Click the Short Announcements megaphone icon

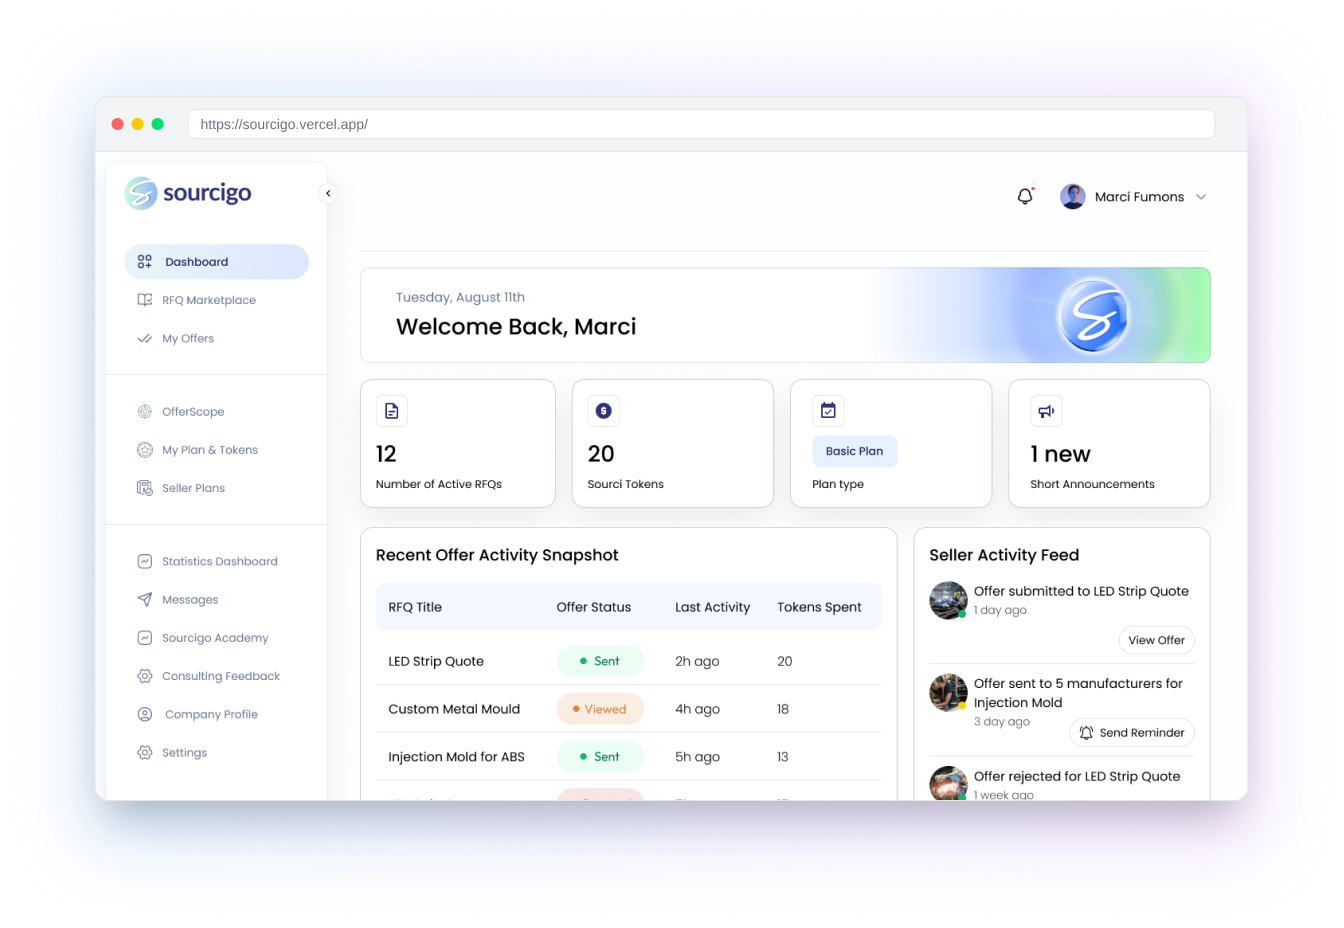coord(1045,410)
